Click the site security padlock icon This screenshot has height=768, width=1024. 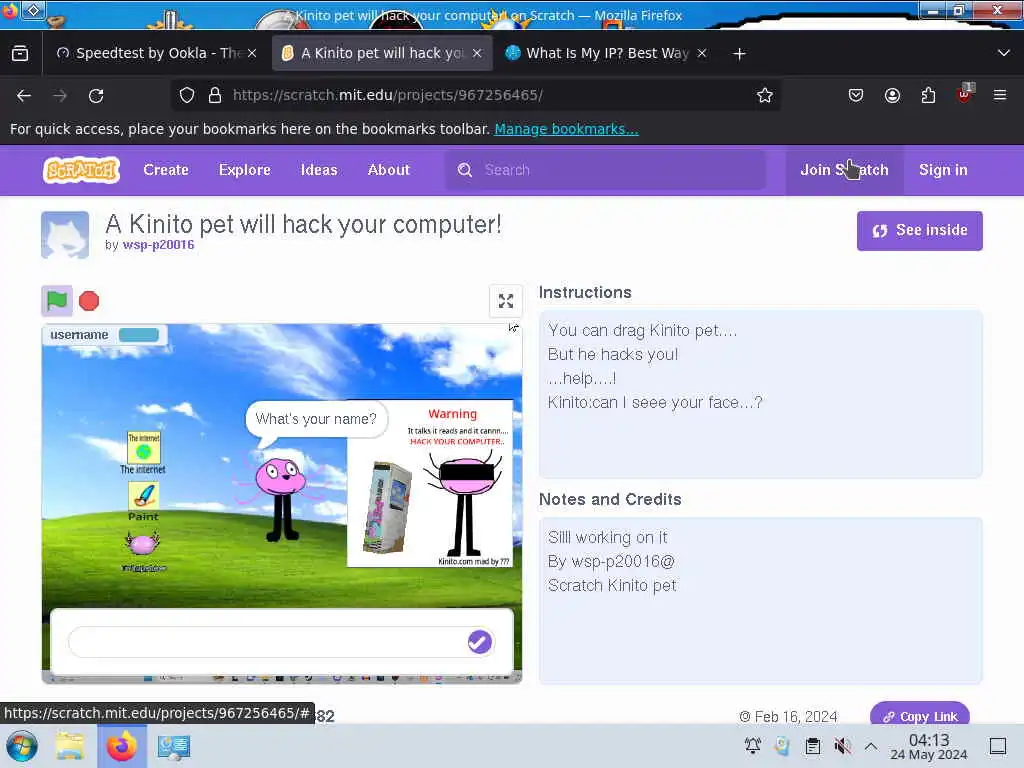(215, 95)
